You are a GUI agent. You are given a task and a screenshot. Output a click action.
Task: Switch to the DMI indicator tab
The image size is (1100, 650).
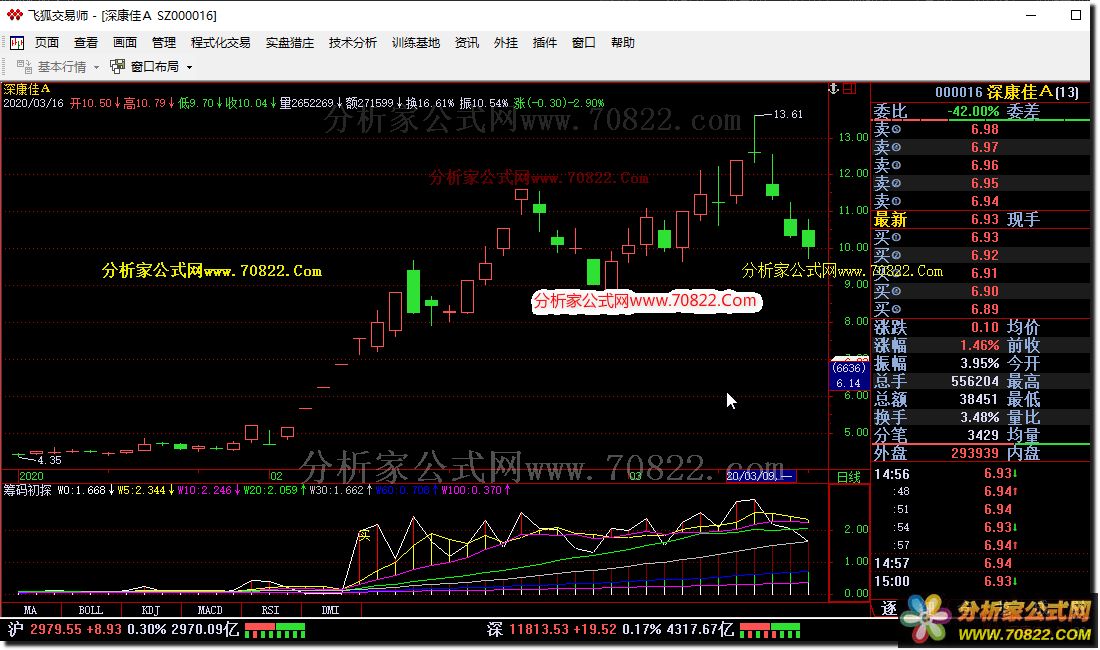pos(330,610)
